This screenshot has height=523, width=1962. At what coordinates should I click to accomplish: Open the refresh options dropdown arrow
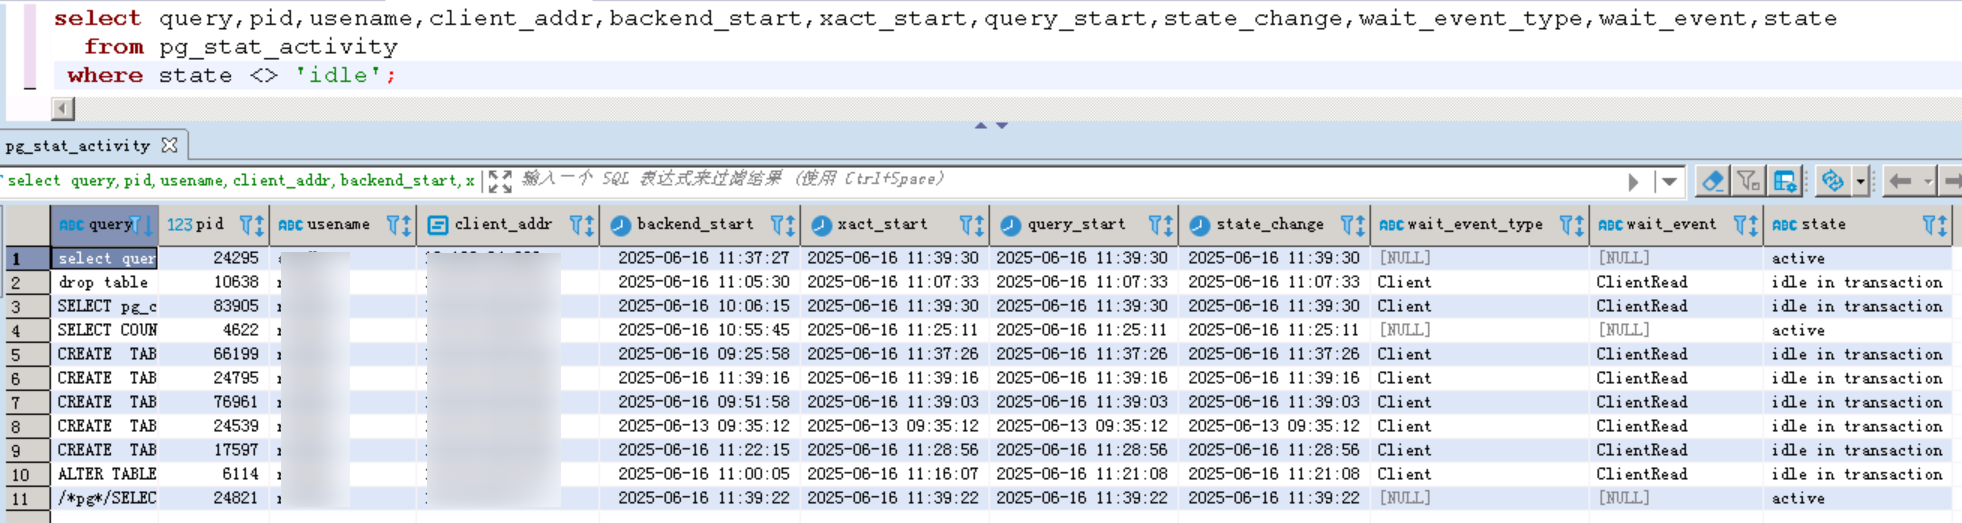tap(1860, 181)
